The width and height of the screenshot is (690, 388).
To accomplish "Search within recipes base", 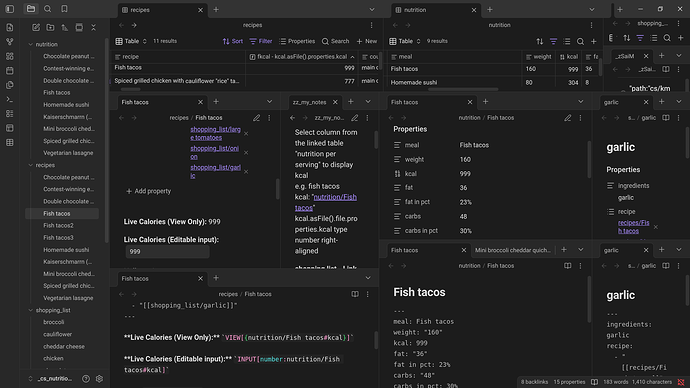I will [x=335, y=41].
